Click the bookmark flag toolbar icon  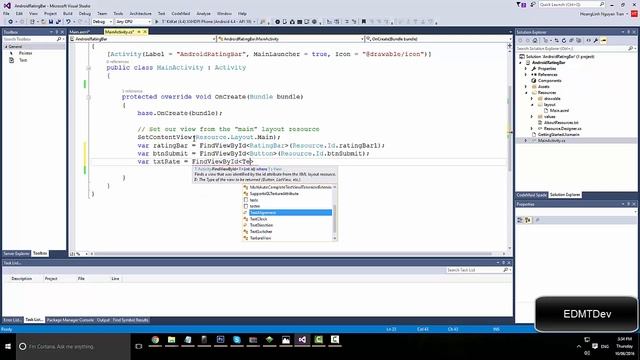364,22
